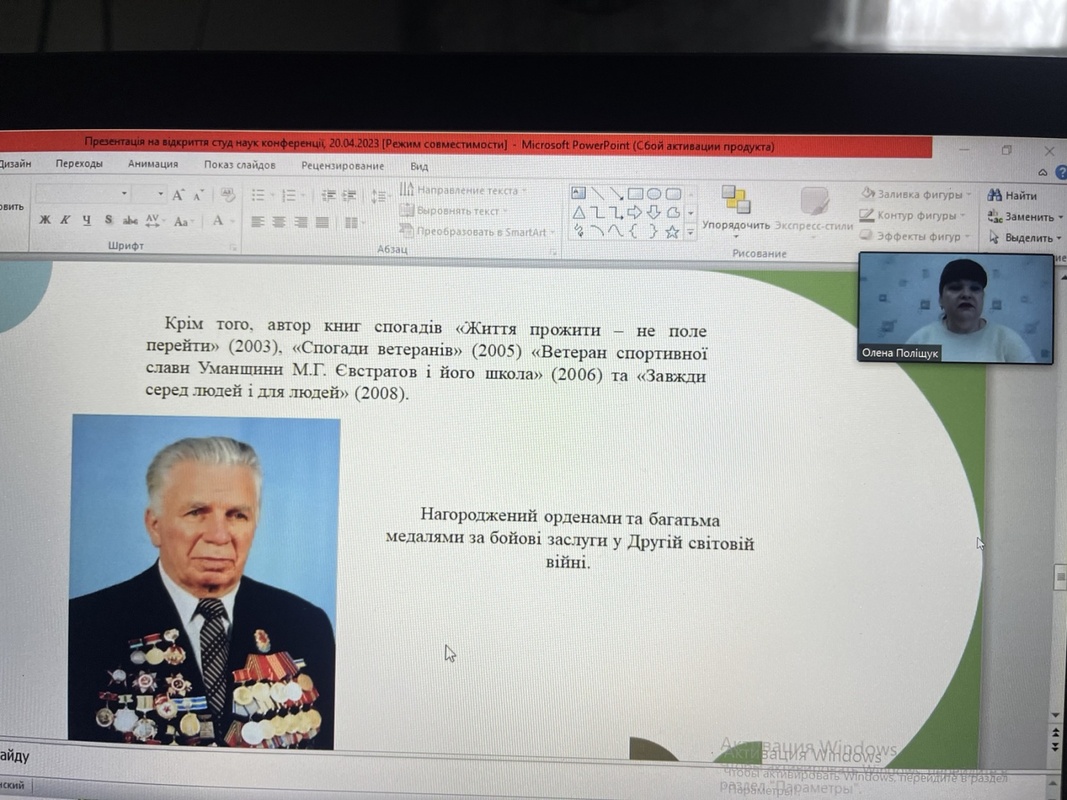Viewport: 1067px width, 800px height.
Task: Select the Triangle shape
Action: click(578, 213)
